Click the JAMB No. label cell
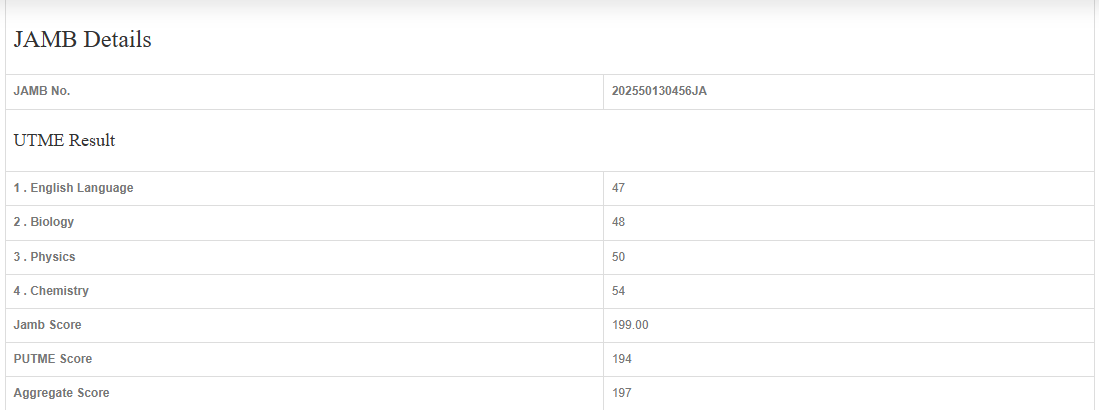1099x410 pixels. 42,92
